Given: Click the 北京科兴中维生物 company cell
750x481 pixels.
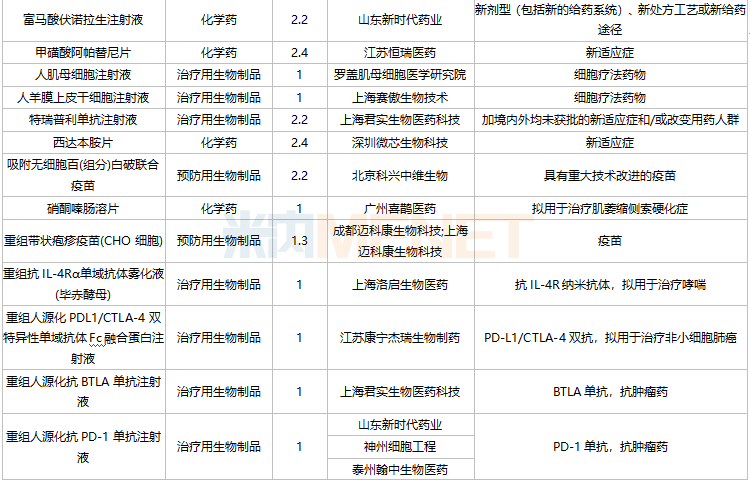Looking at the screenshot, I should (x=399, y=175).
